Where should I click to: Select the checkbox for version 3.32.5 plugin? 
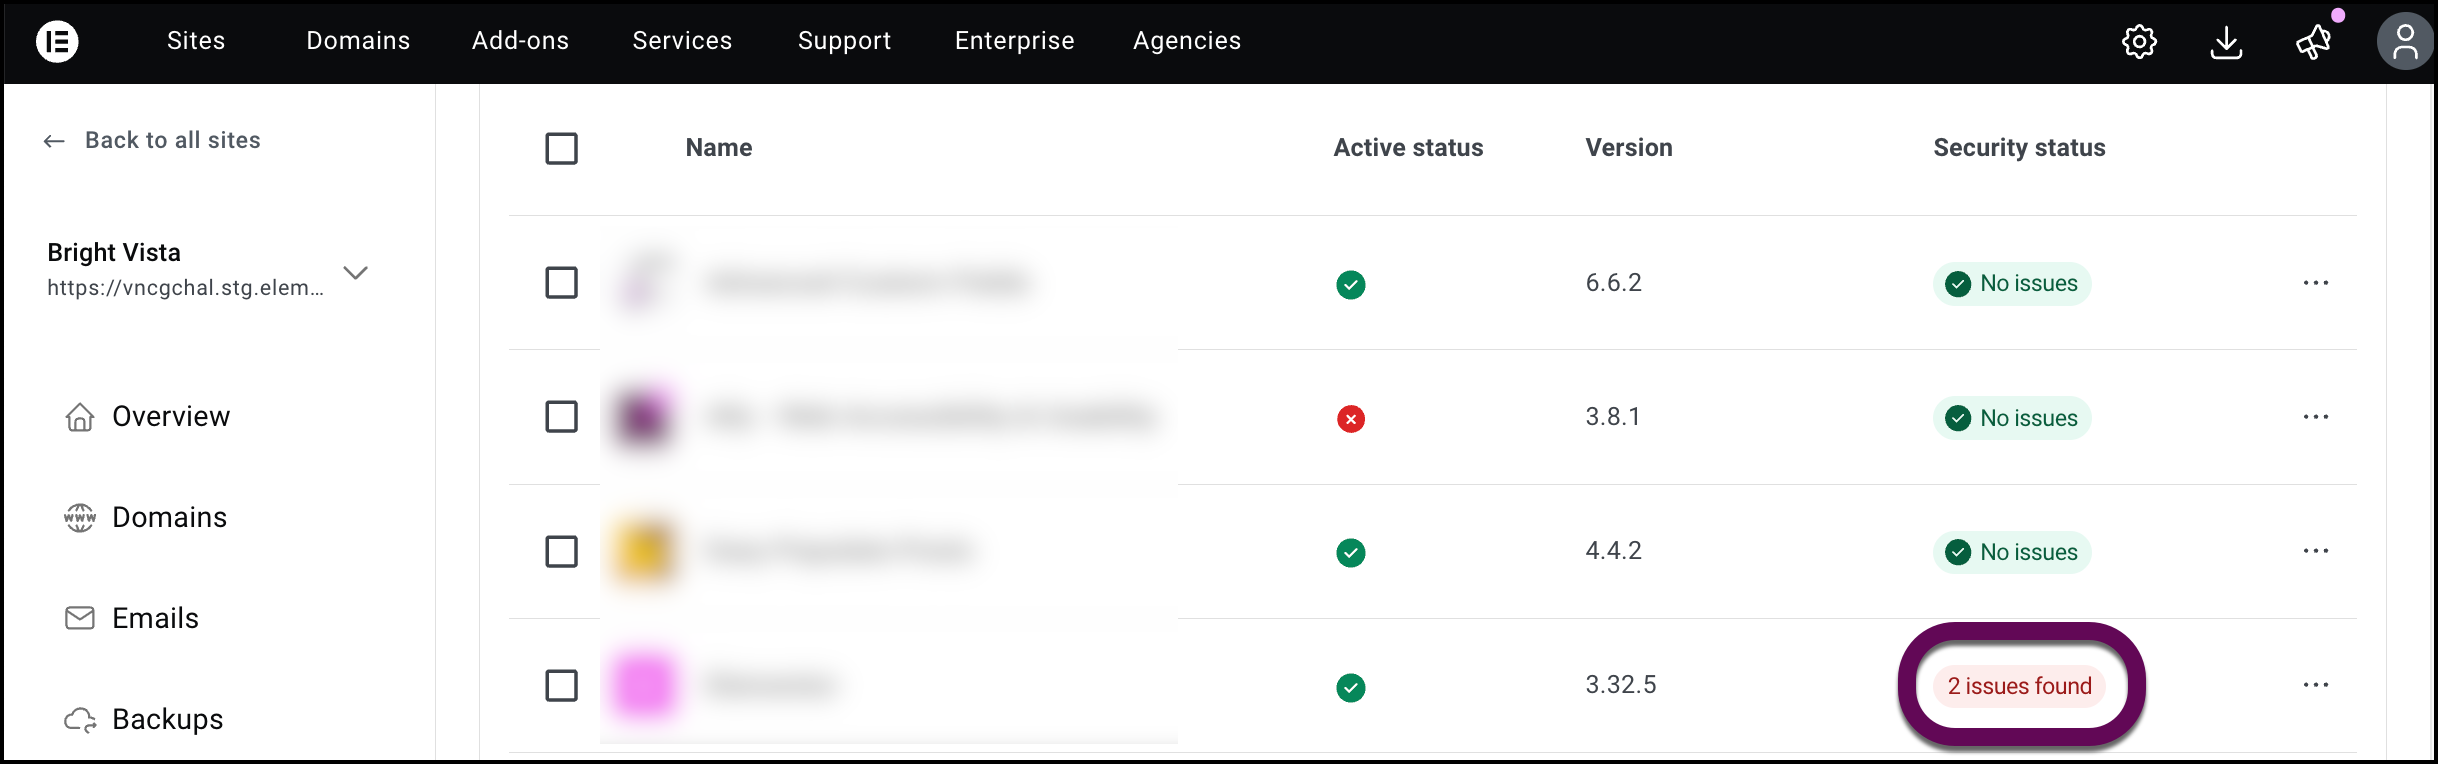561,686
